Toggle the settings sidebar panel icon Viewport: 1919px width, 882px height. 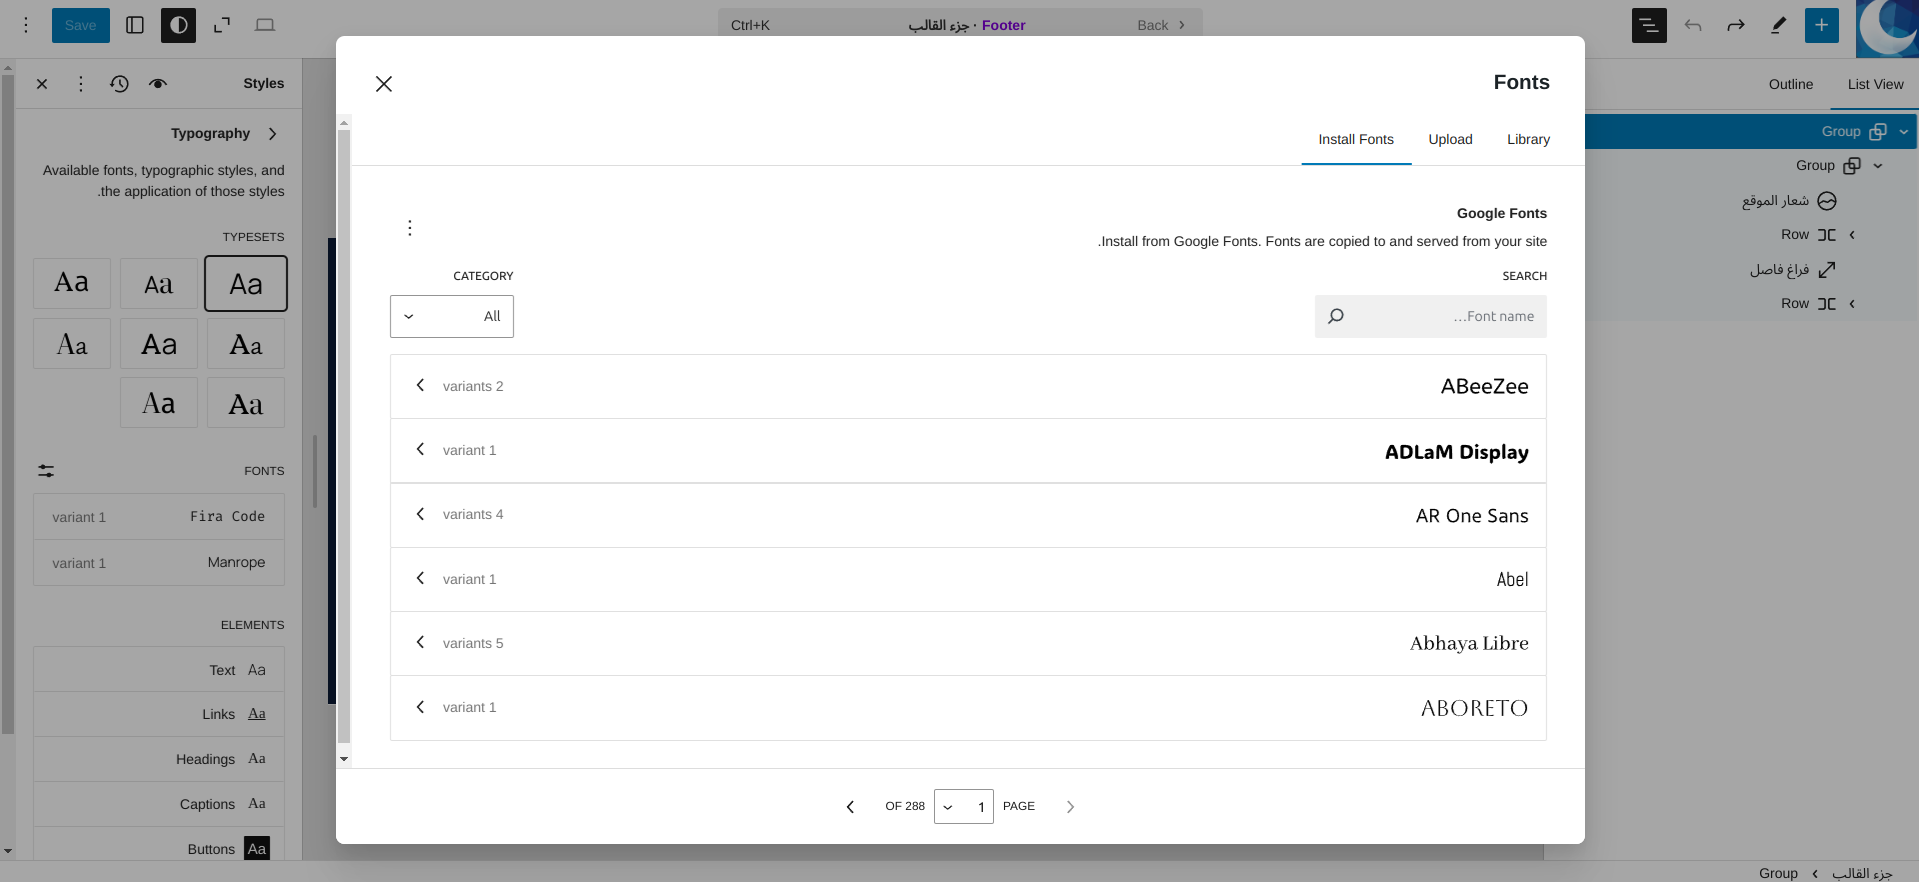(x=135, y=25)
